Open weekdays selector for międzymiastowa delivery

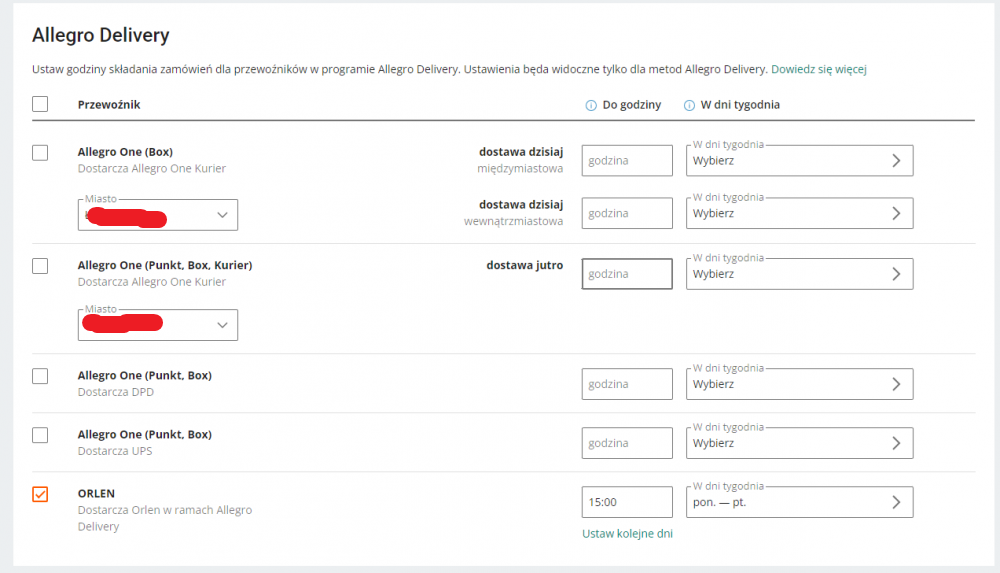800,160
